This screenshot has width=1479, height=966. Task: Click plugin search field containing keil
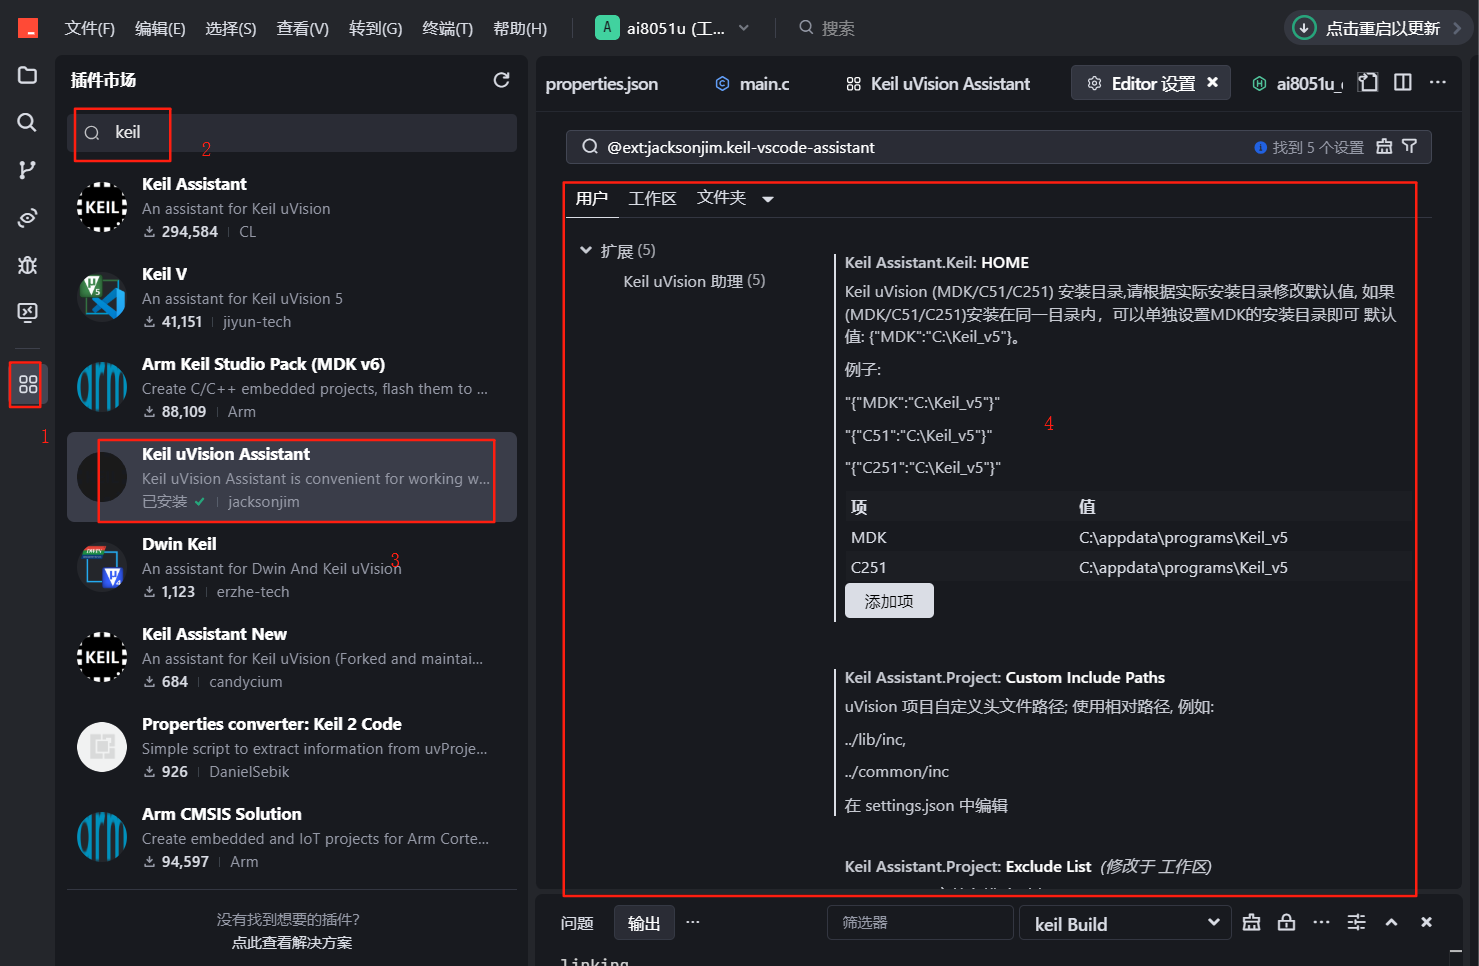point(292,133)
